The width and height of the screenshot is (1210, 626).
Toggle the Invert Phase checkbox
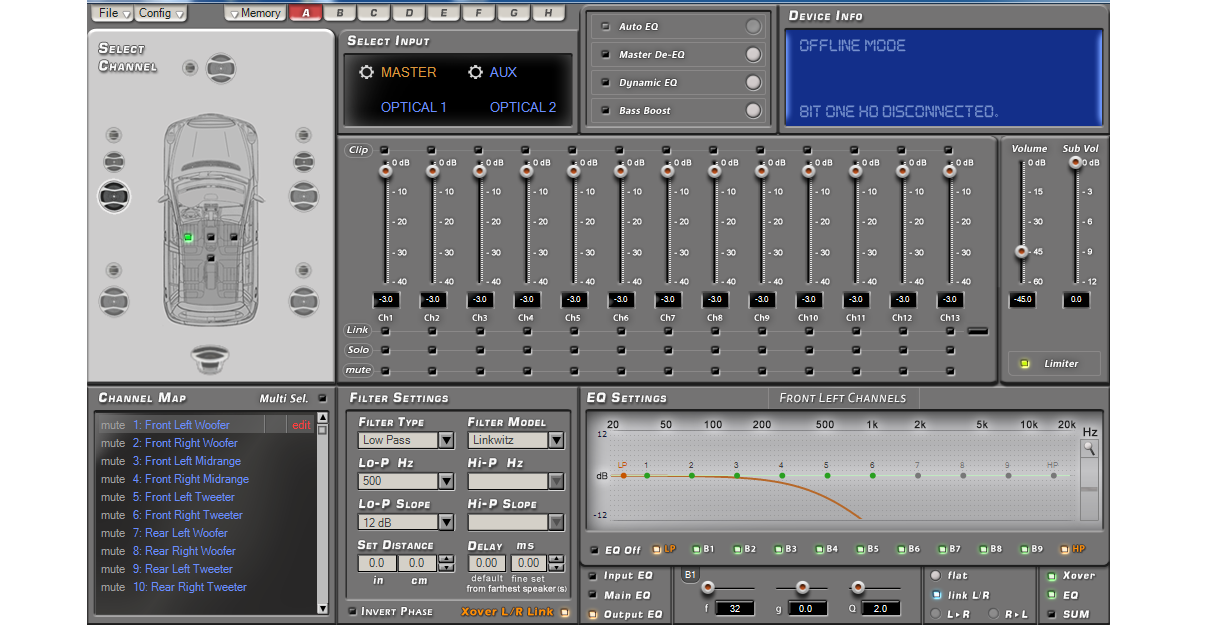point(352,611)
